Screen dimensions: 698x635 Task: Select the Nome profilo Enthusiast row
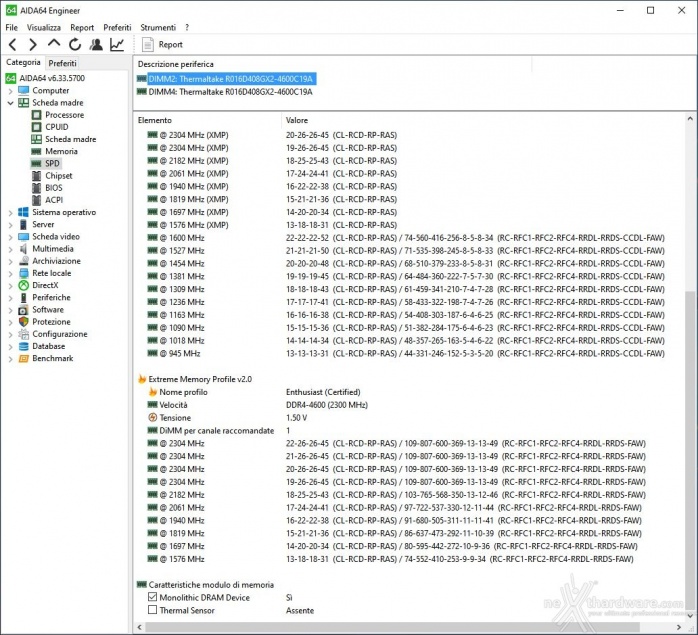click(x=409, y=392)
